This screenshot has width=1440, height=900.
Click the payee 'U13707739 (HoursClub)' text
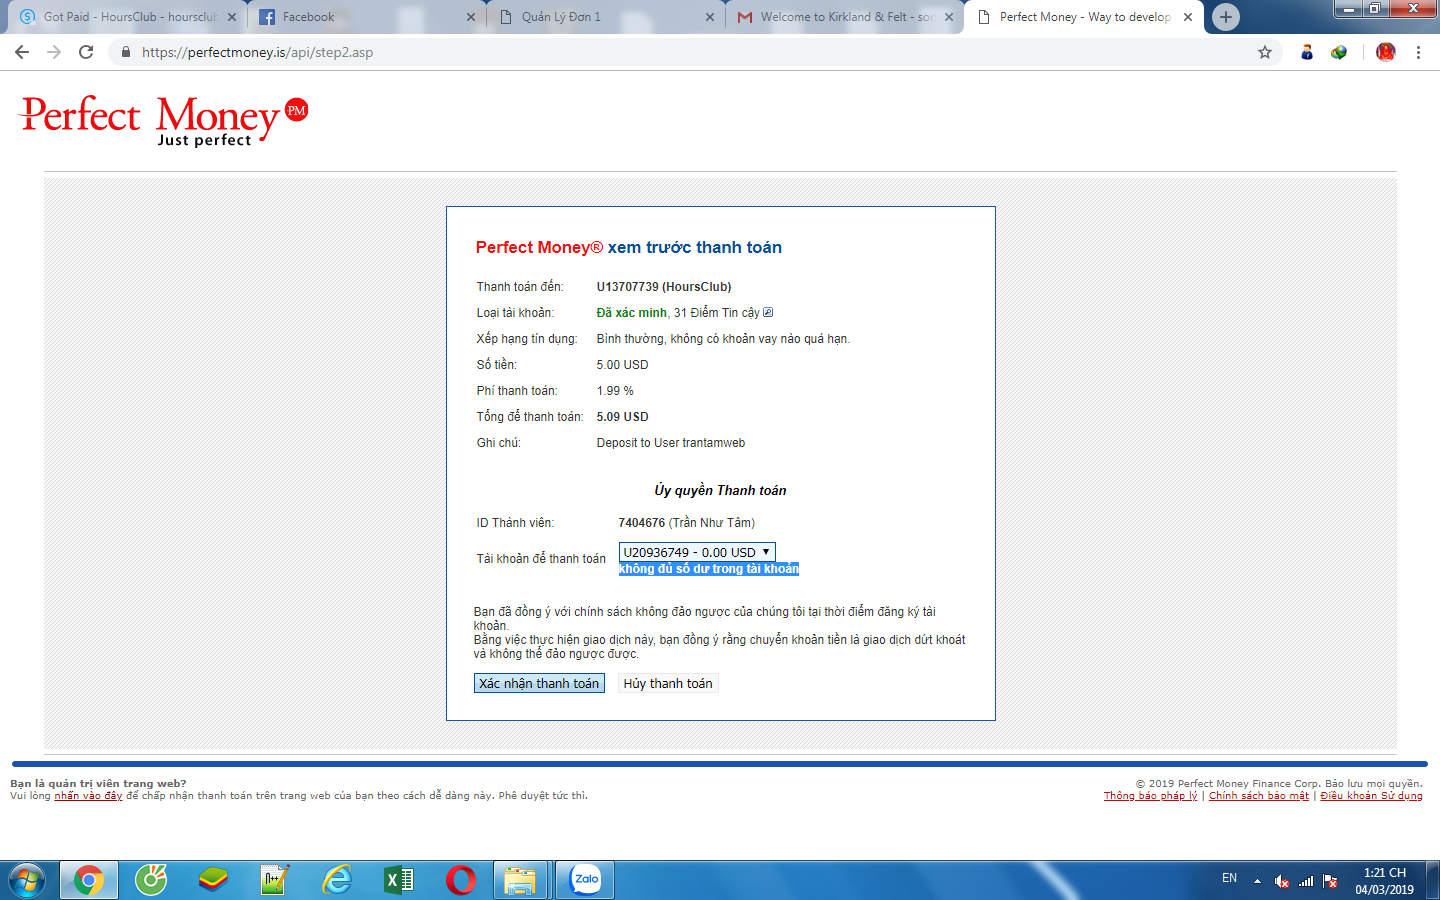tap(664, 287)
